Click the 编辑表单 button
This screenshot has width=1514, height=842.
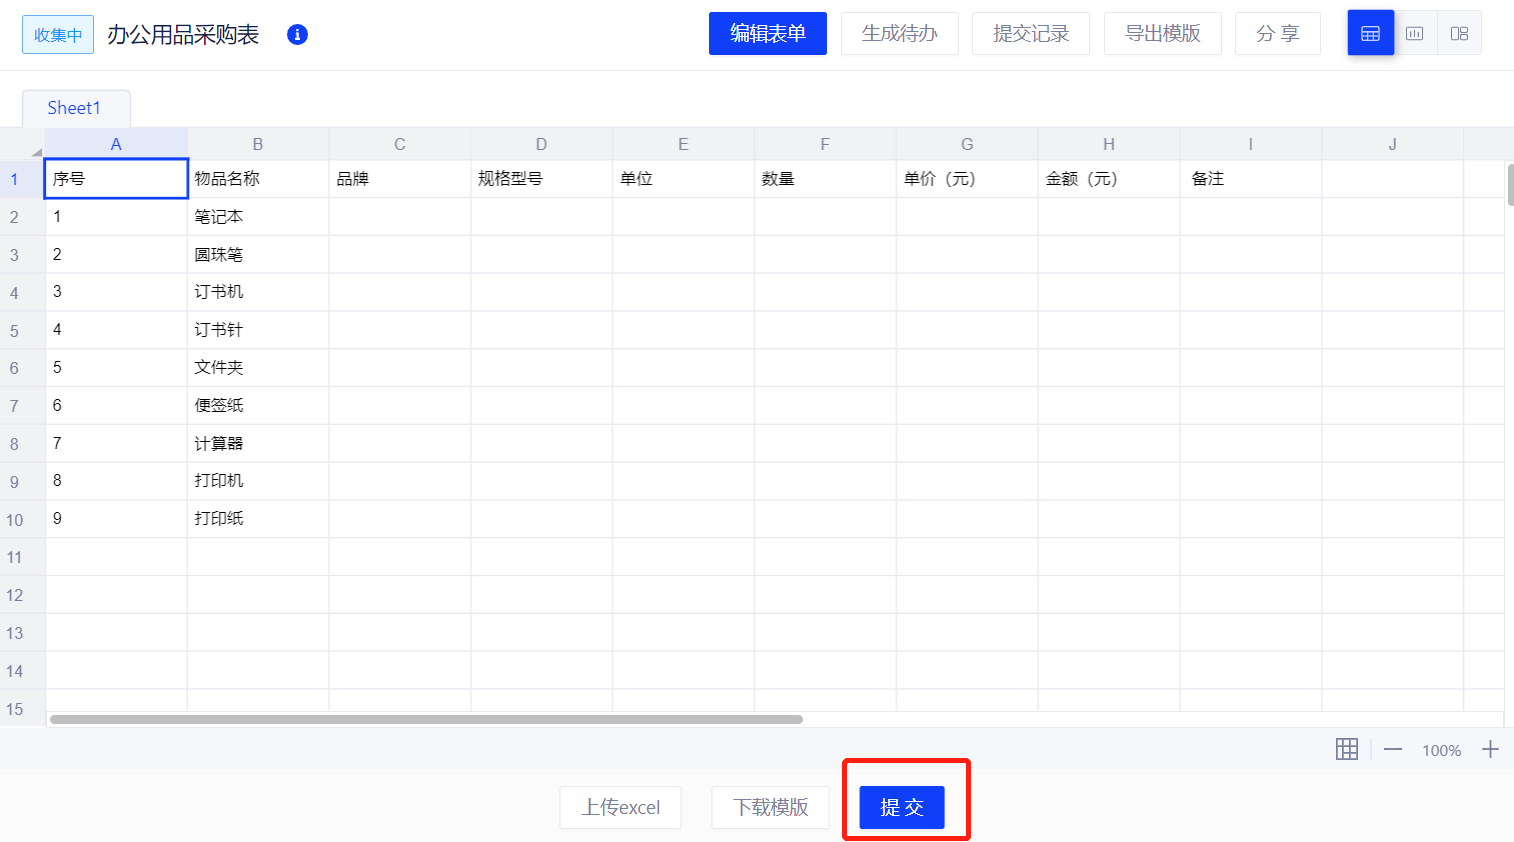point(767,34)
